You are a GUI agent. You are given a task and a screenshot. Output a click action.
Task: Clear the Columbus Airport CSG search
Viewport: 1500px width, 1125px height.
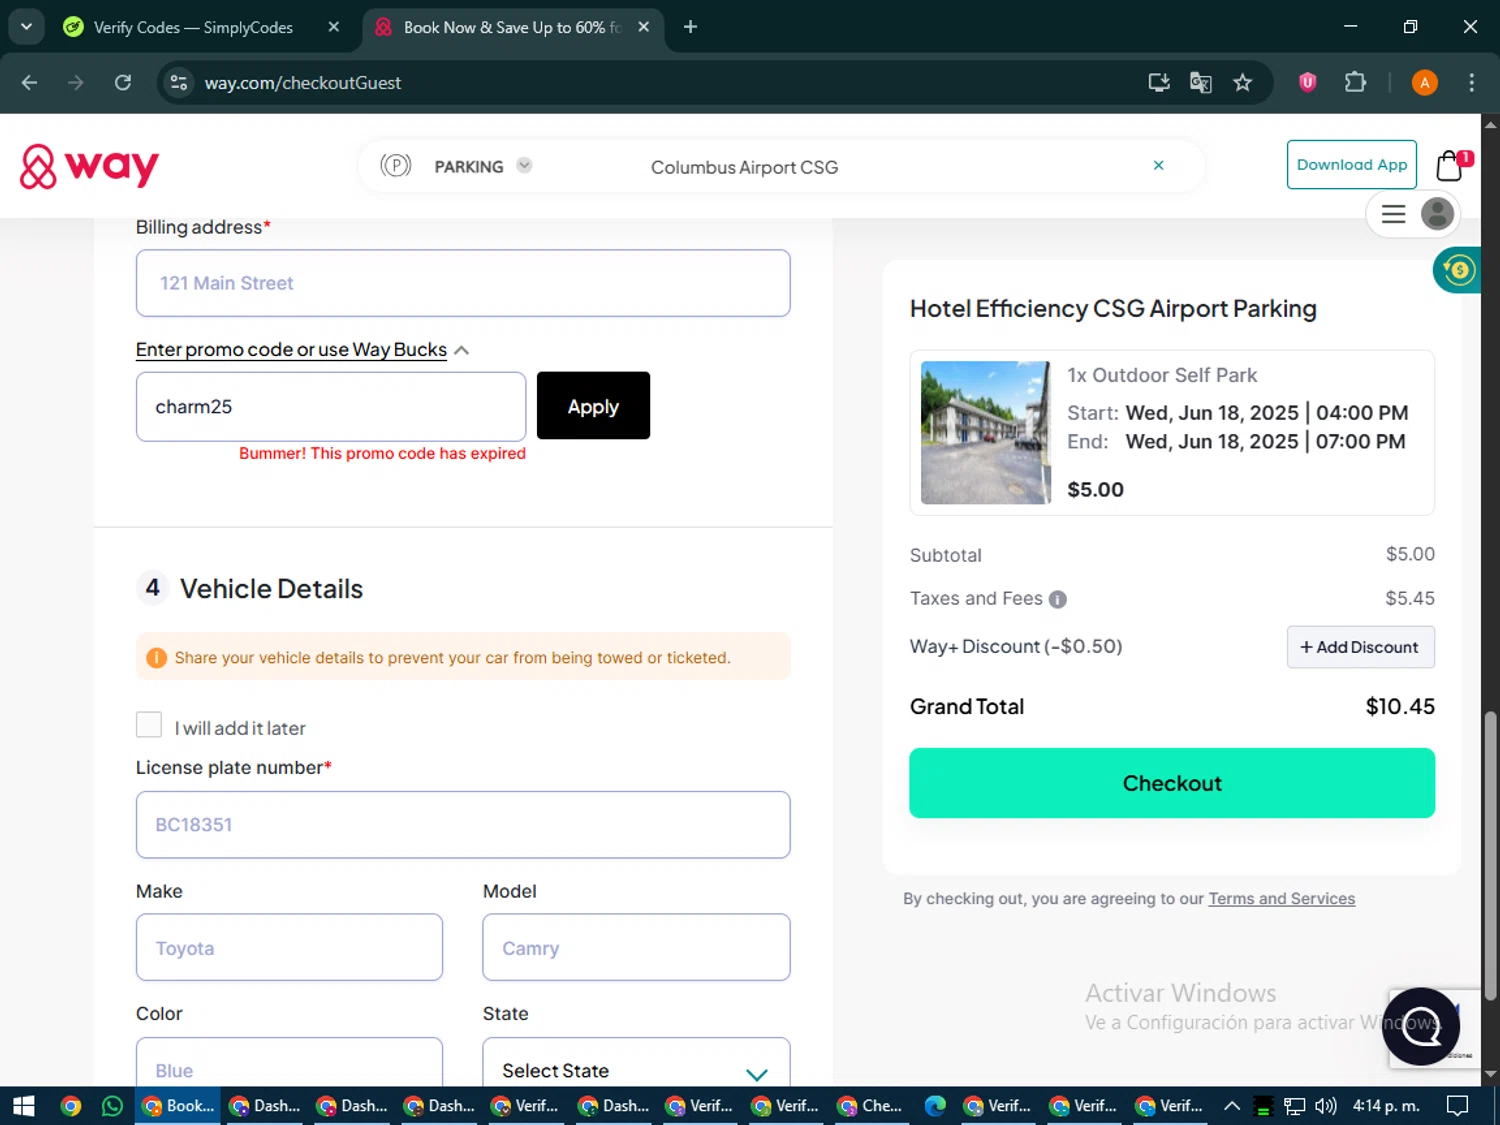[1158, 165]
